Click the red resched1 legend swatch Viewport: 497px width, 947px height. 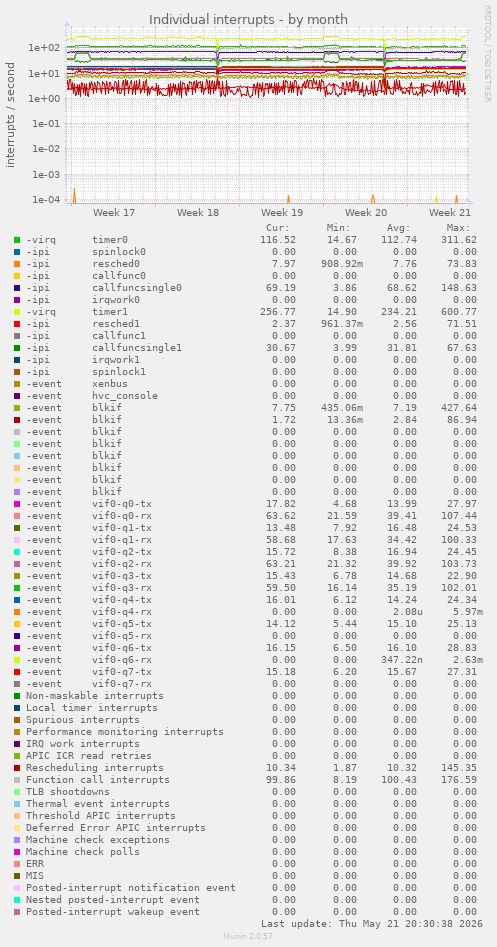(17, 324)
